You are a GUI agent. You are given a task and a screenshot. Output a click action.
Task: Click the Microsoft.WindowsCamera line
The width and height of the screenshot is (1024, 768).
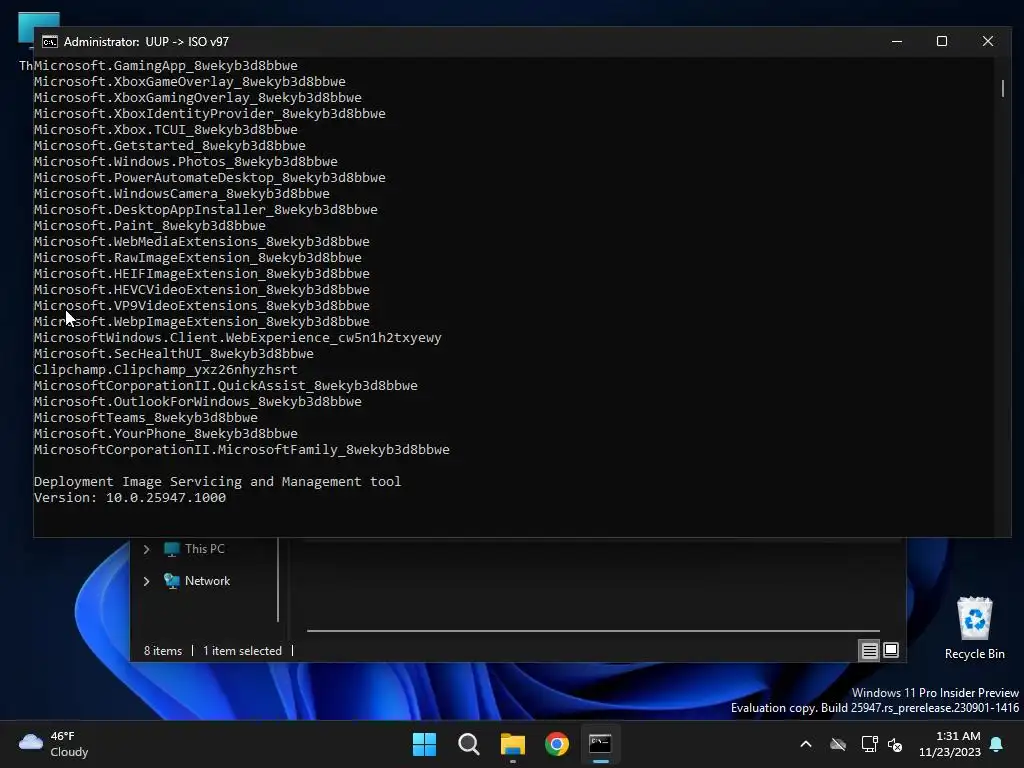click(x=182, y=194)
